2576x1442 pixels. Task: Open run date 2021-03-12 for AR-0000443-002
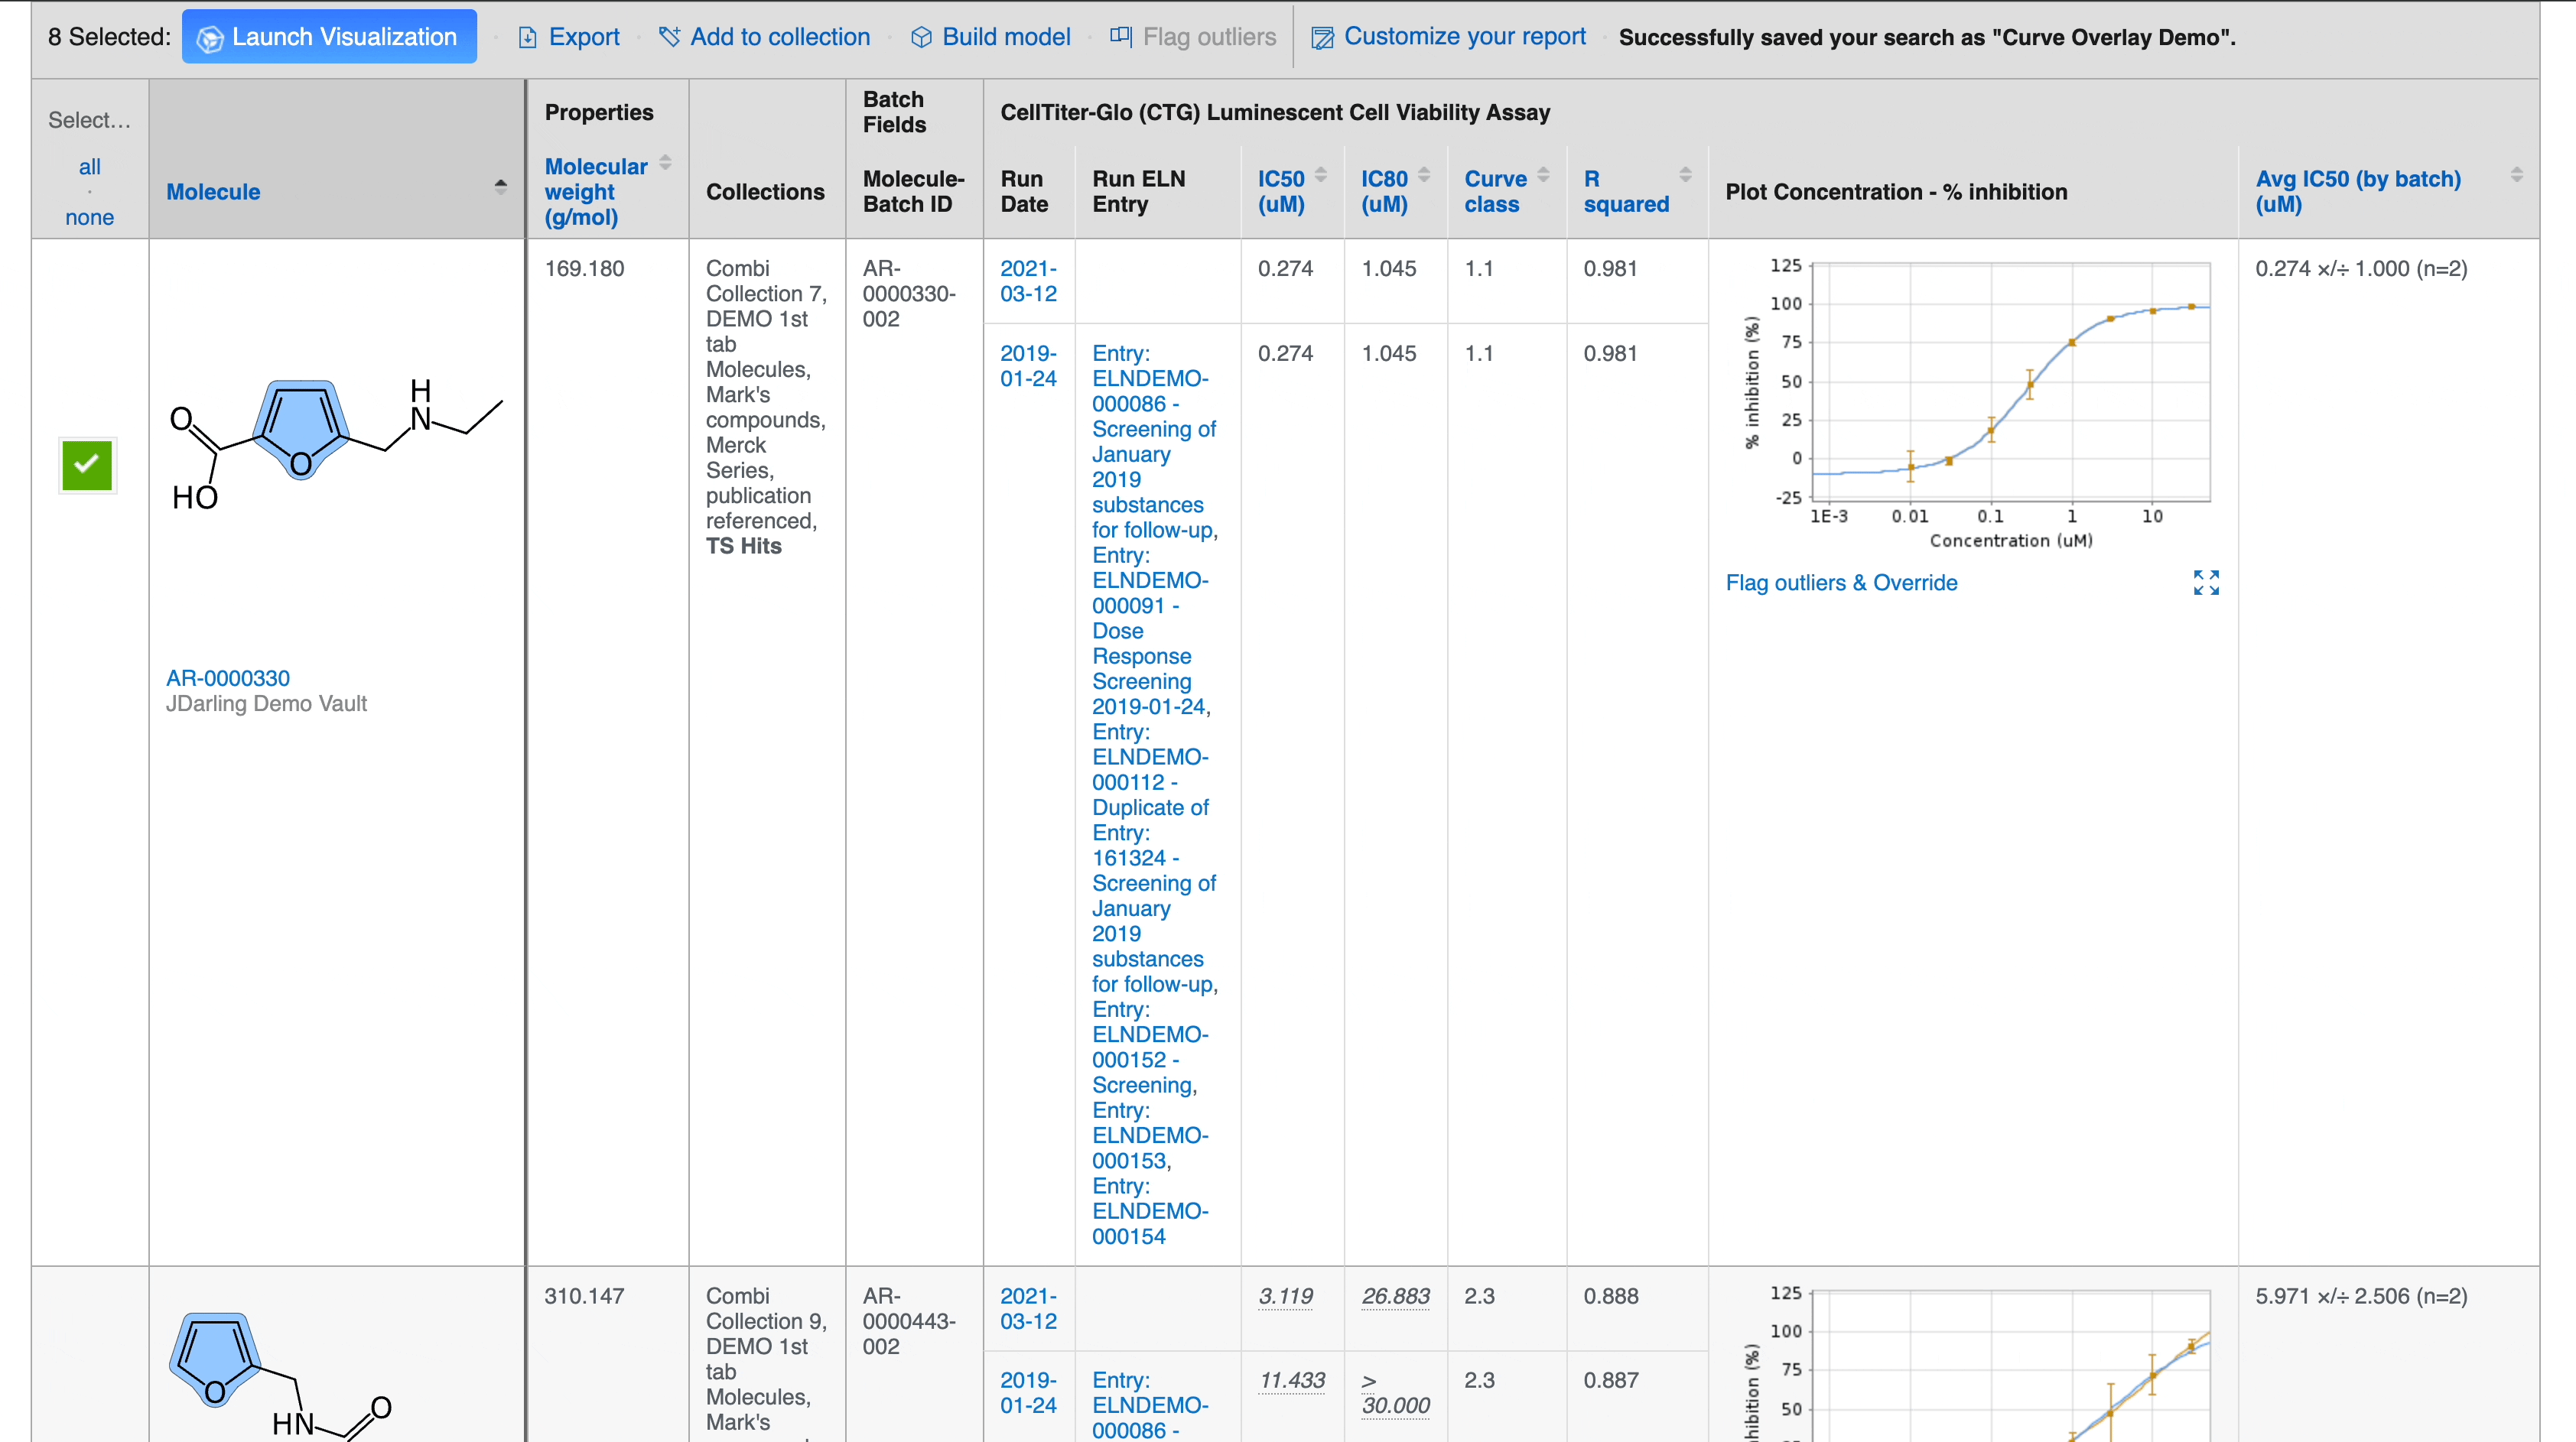[x=1028, y=1308]
